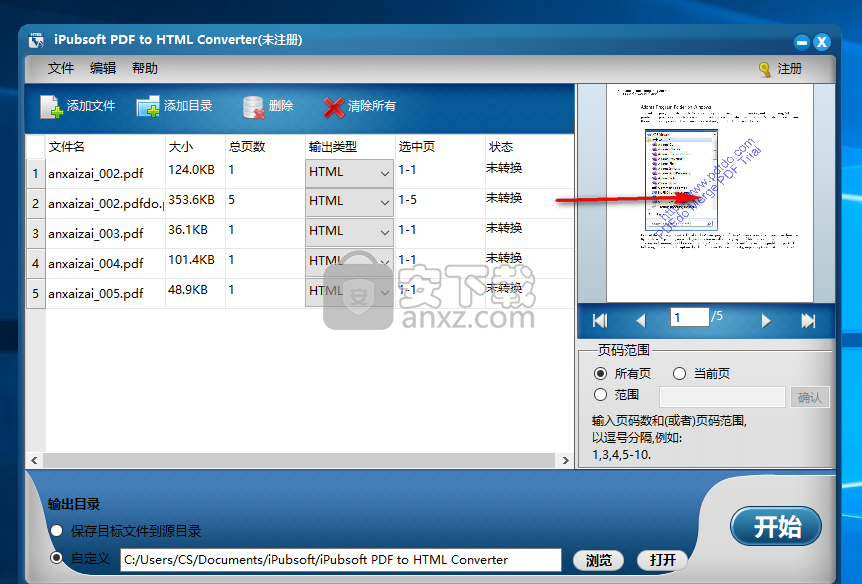Click the 48.9KB size cell

click(188, 290)
